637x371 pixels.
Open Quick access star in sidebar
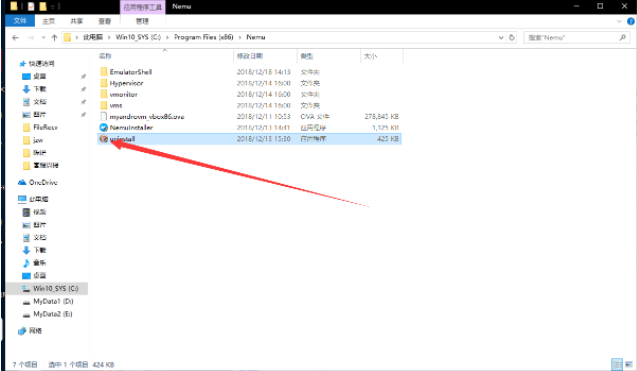[22, 63]
